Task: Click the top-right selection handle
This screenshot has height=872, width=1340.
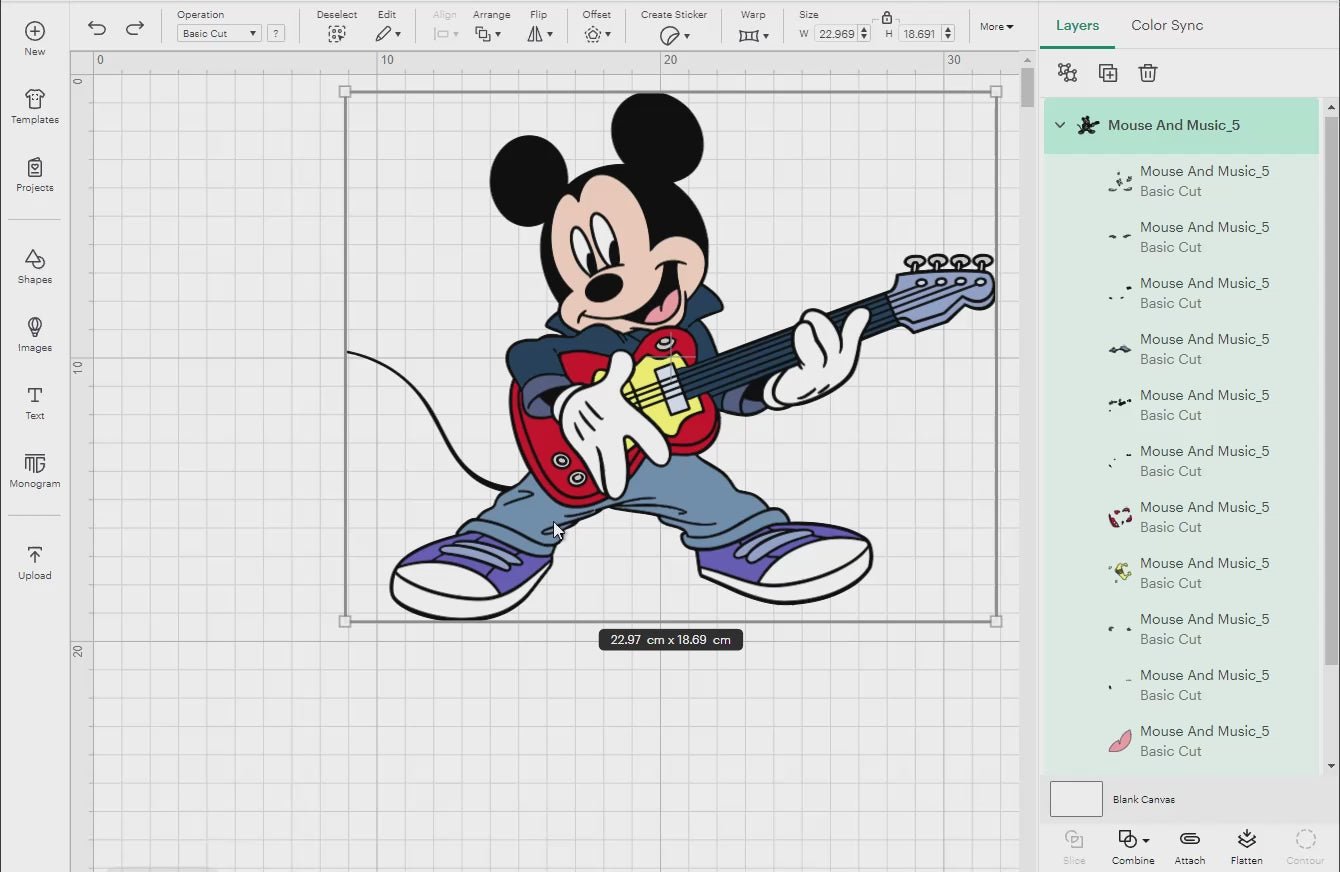Action: [996, 91]
